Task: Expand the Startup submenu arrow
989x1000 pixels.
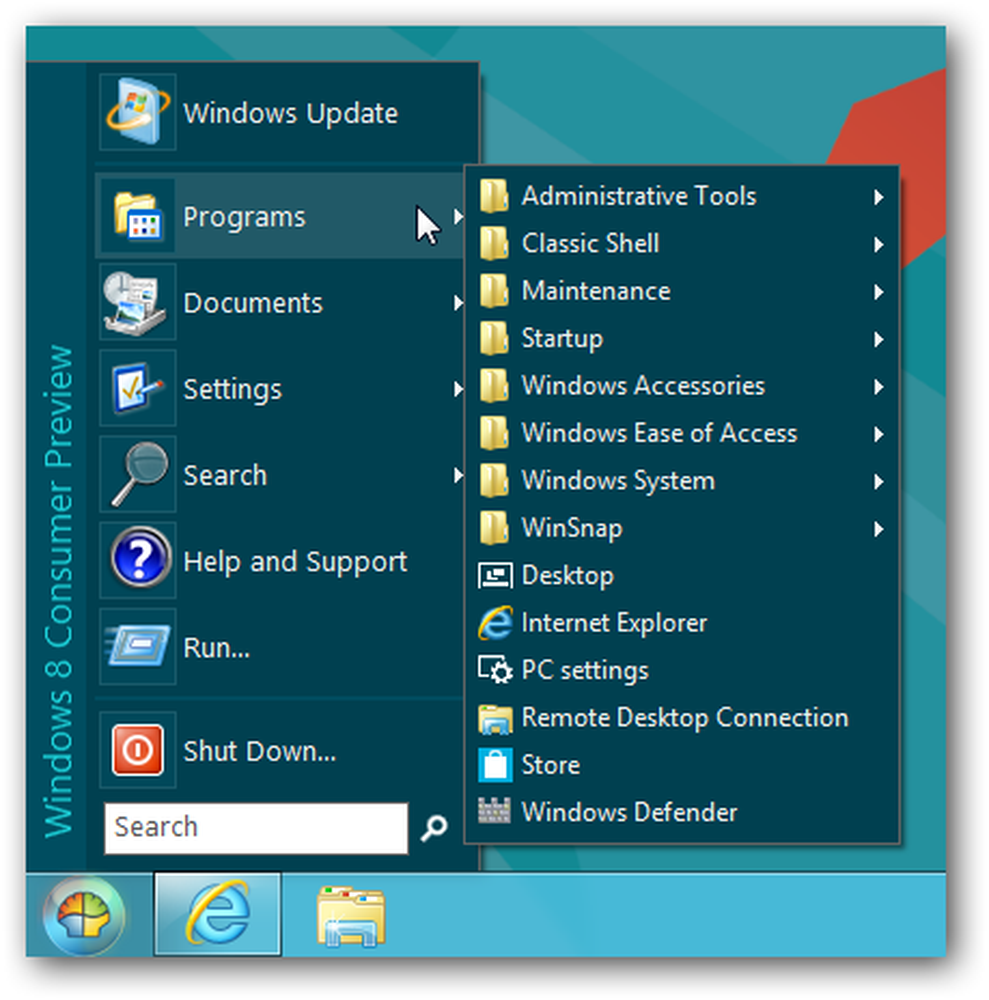Action: pyautogui.click(x=879, y=339)
